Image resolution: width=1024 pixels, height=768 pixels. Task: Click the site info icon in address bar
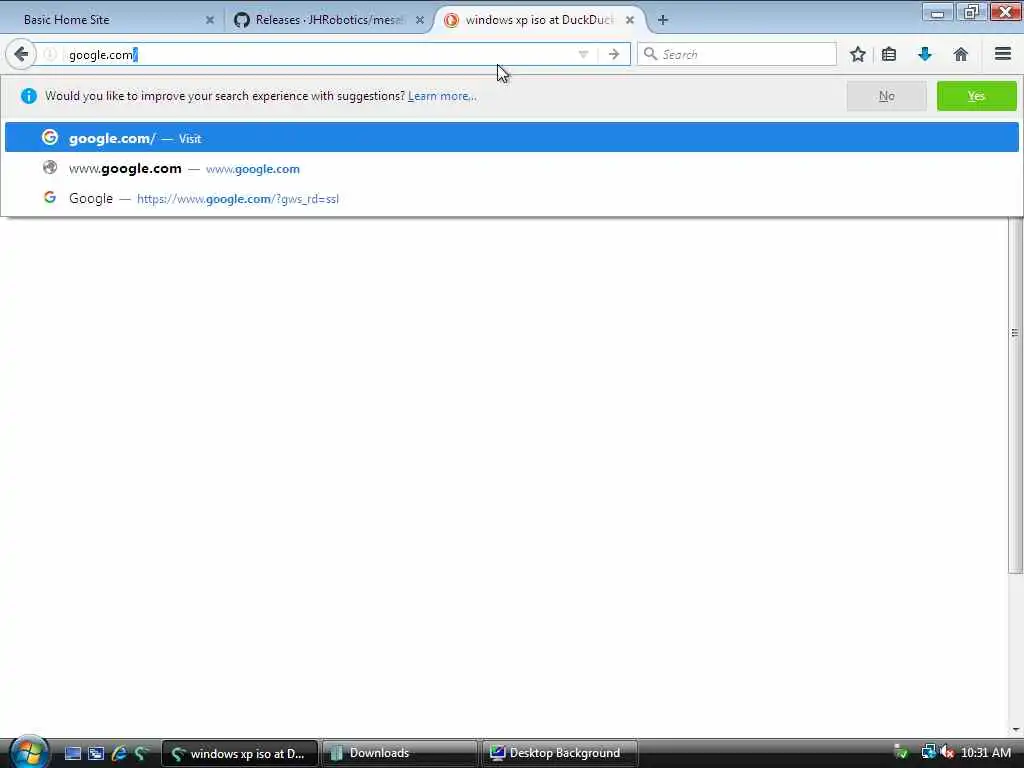pos(50,54)
